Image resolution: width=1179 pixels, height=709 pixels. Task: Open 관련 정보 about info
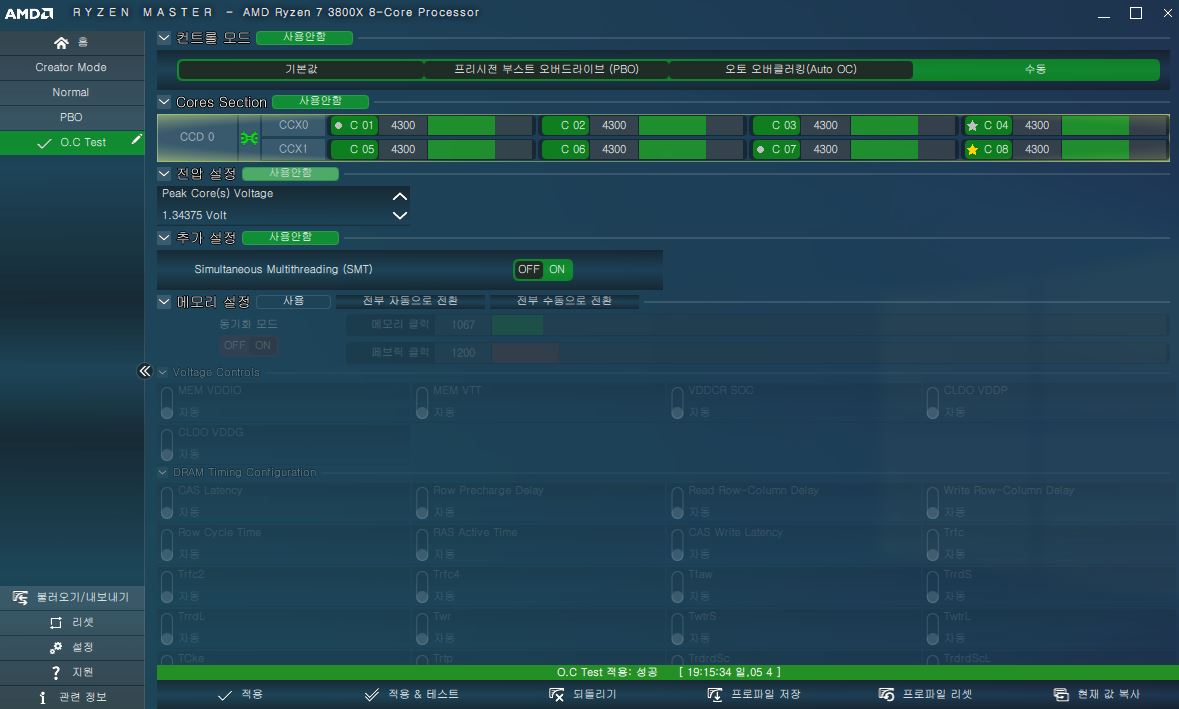click(71, 697)
